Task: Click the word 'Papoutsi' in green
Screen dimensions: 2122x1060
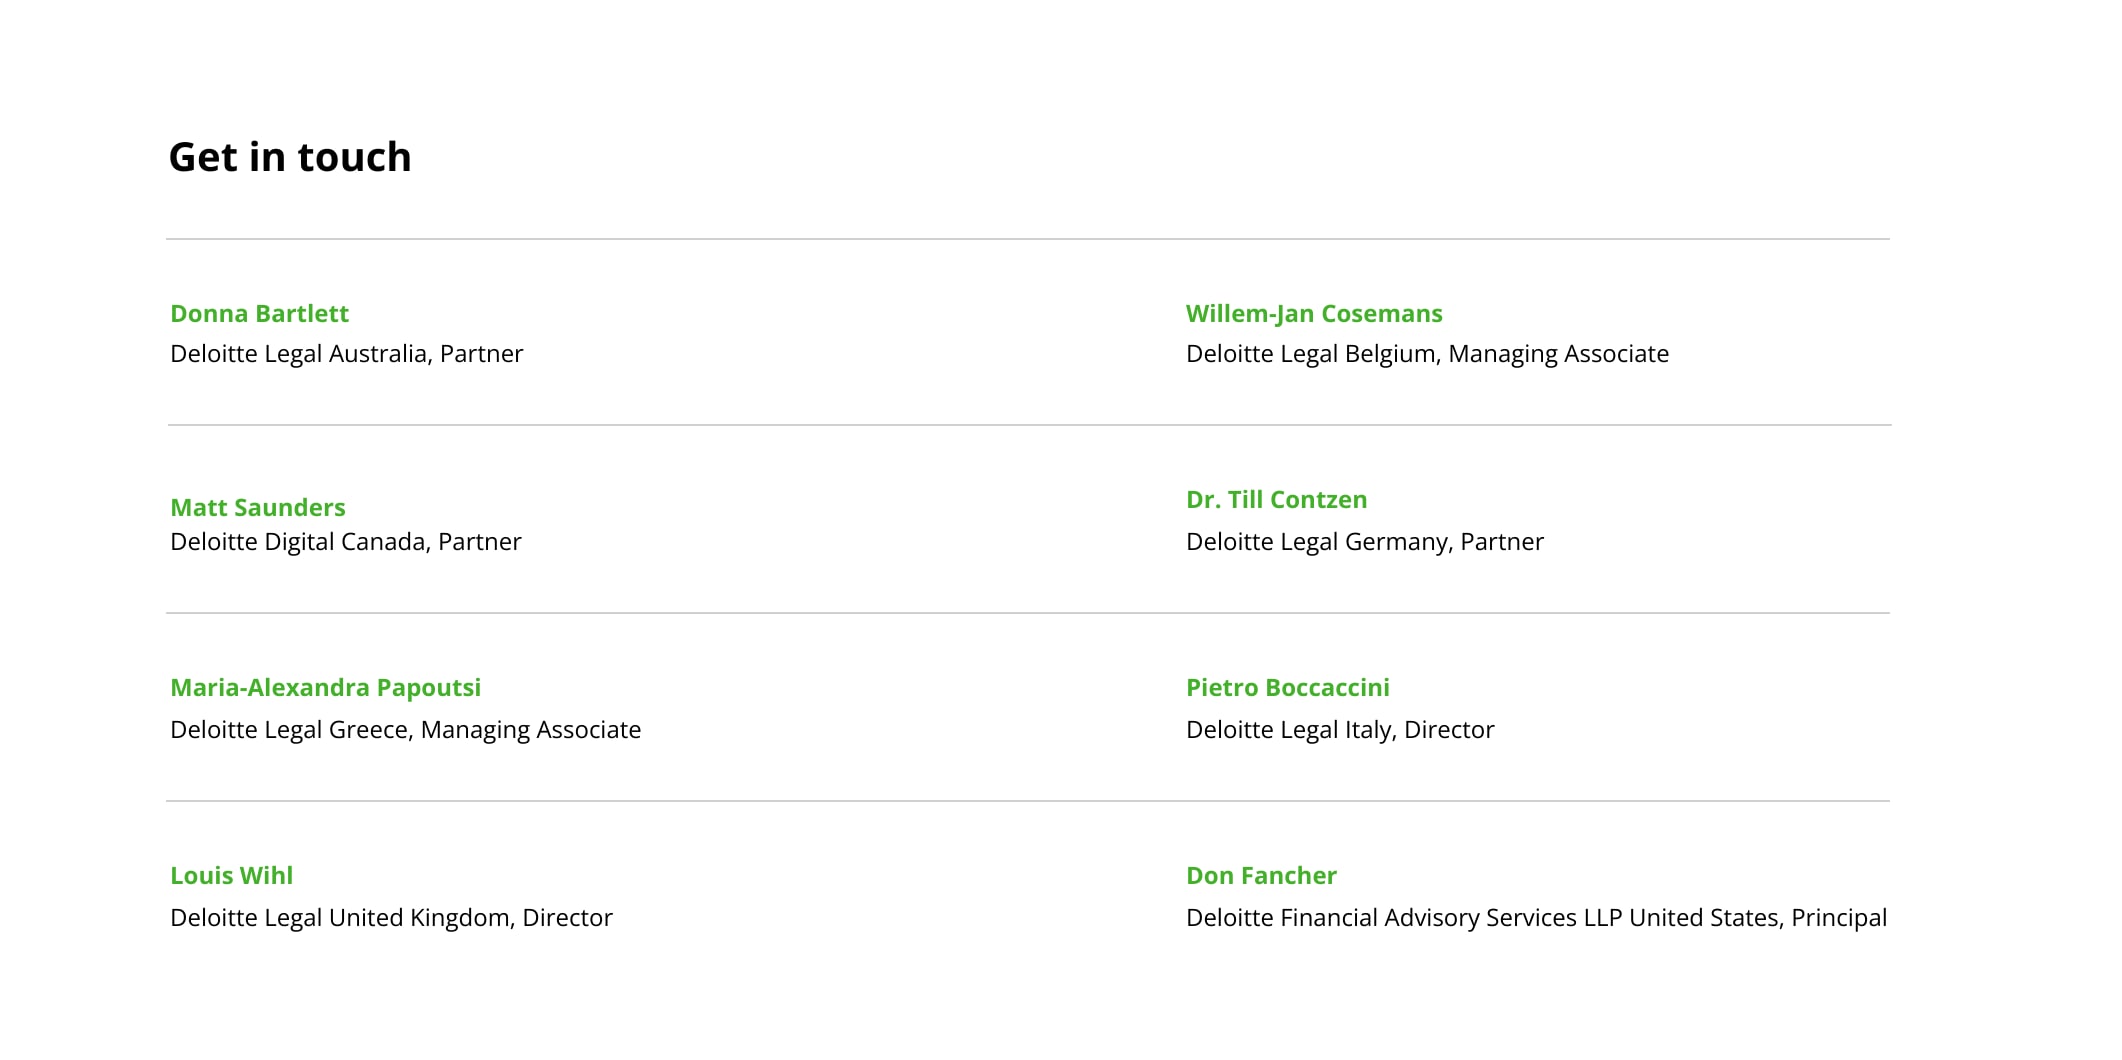Action: [x=428, y=688]
